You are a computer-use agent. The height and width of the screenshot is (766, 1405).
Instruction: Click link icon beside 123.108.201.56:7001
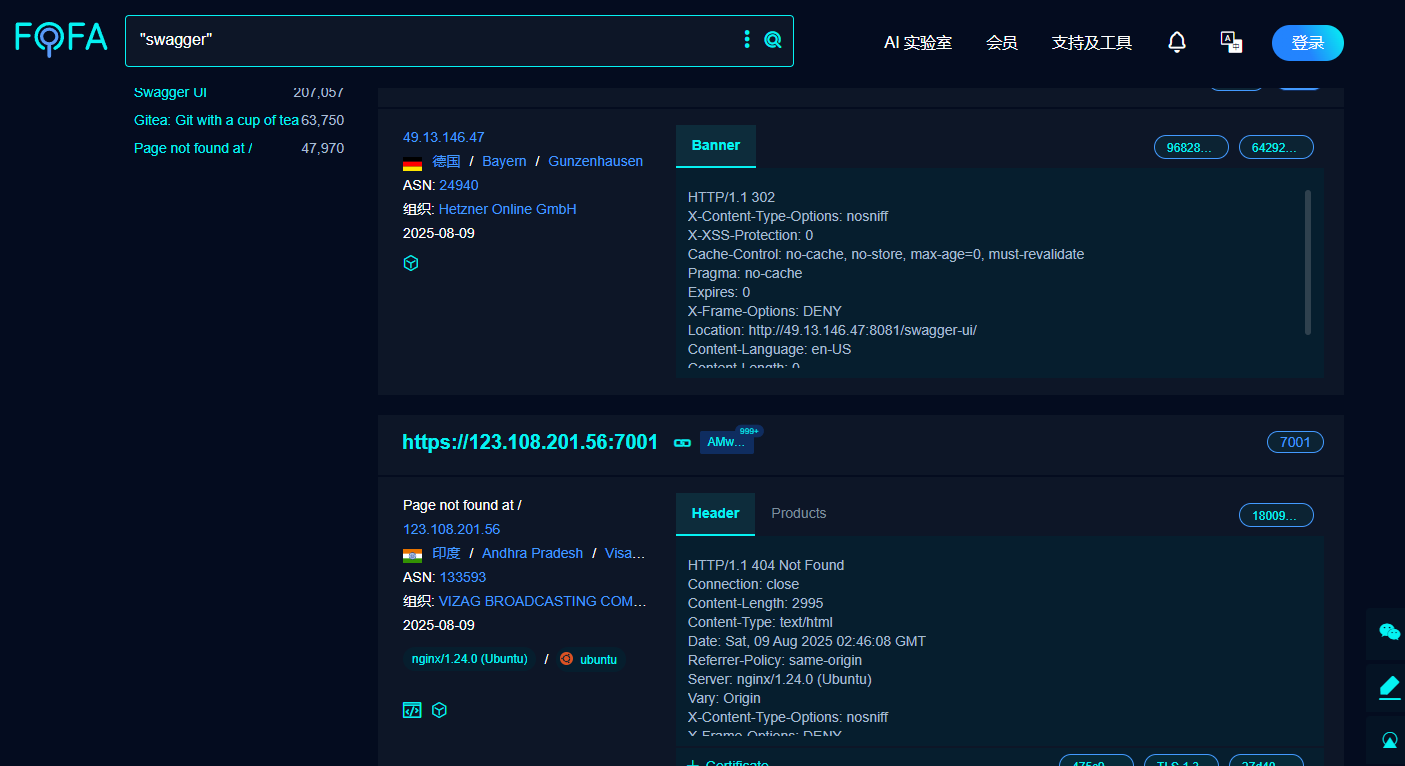(683, 442)
